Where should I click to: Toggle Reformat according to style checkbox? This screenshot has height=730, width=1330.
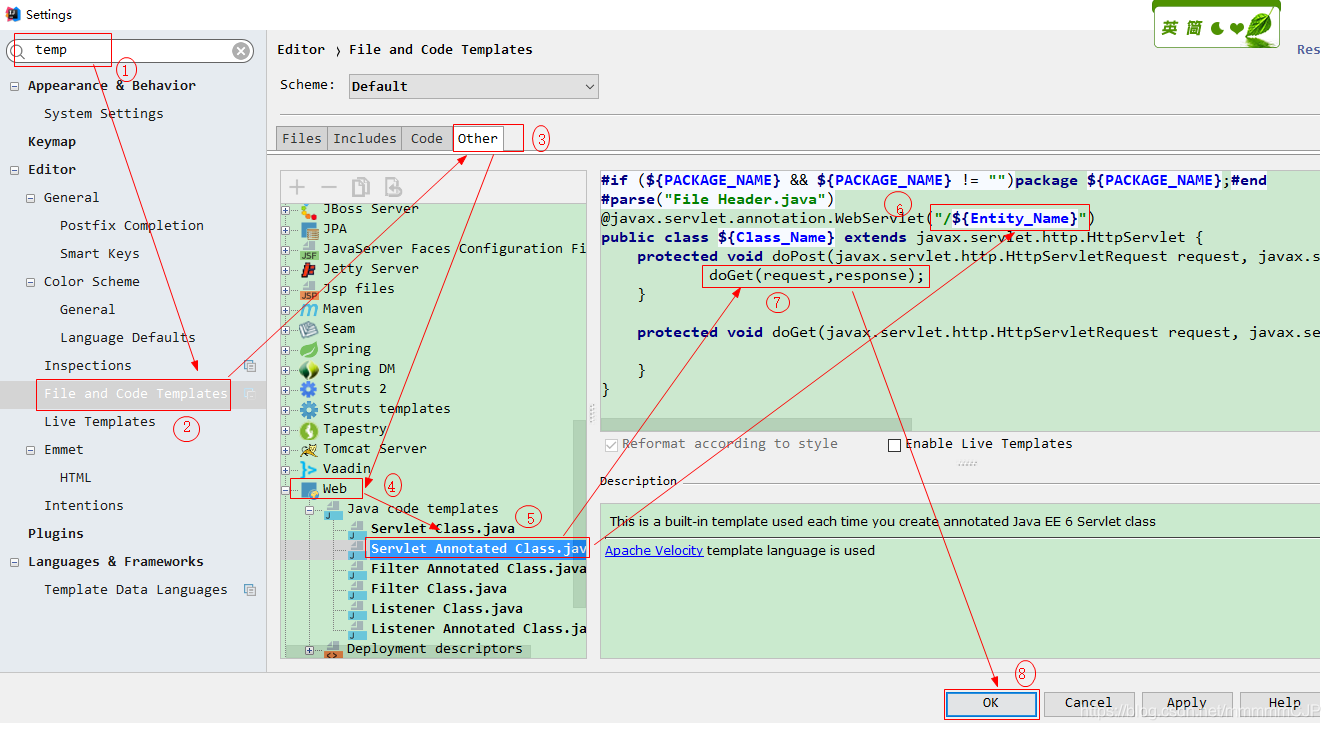tap(611, 445)
